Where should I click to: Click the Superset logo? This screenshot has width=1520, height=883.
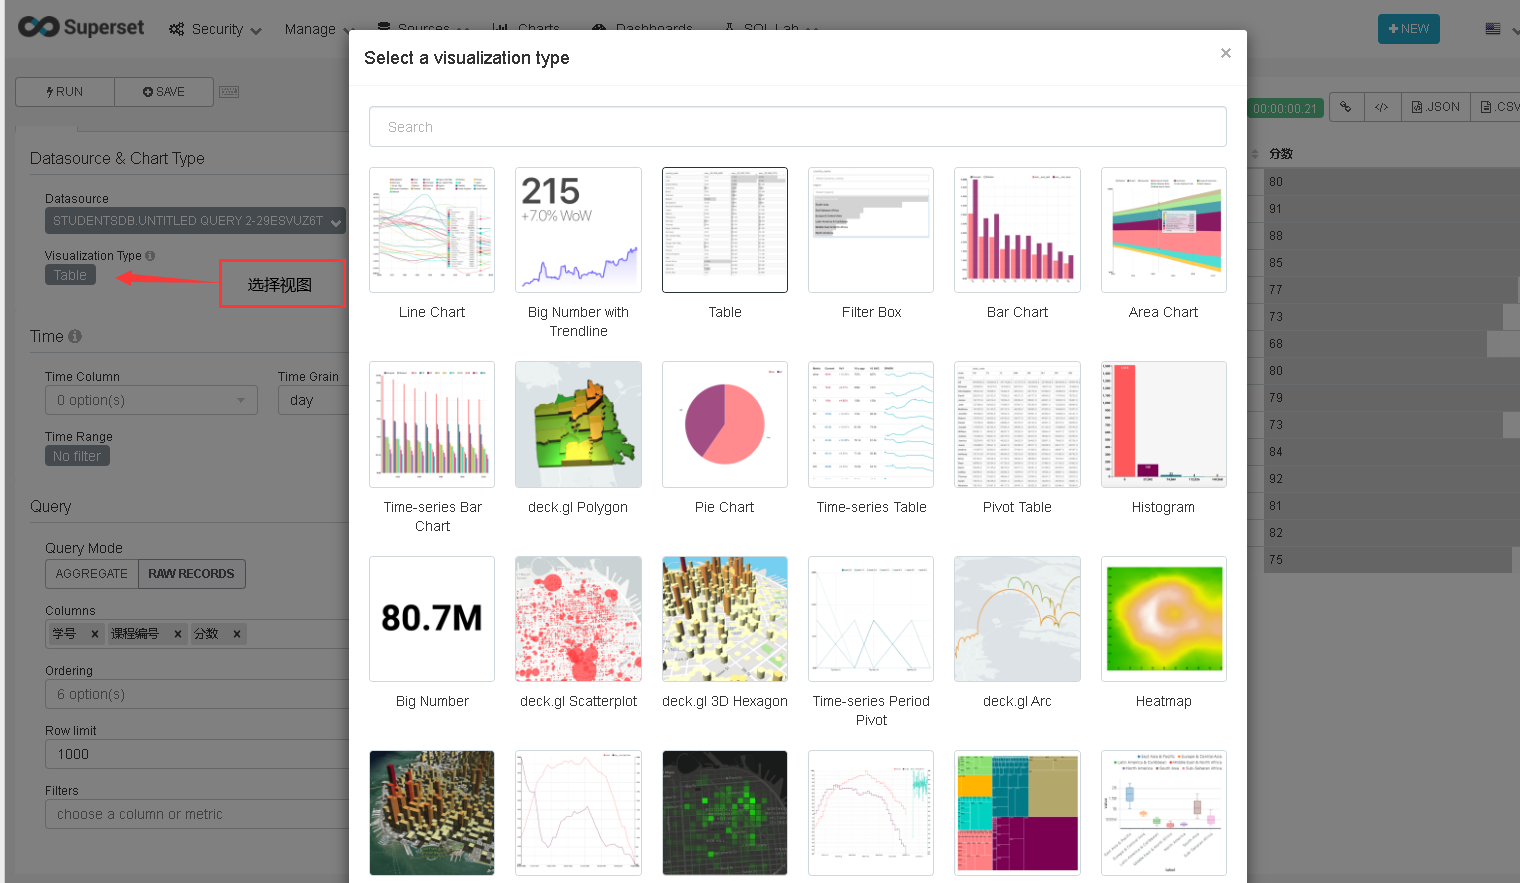(x=81, y=27)
